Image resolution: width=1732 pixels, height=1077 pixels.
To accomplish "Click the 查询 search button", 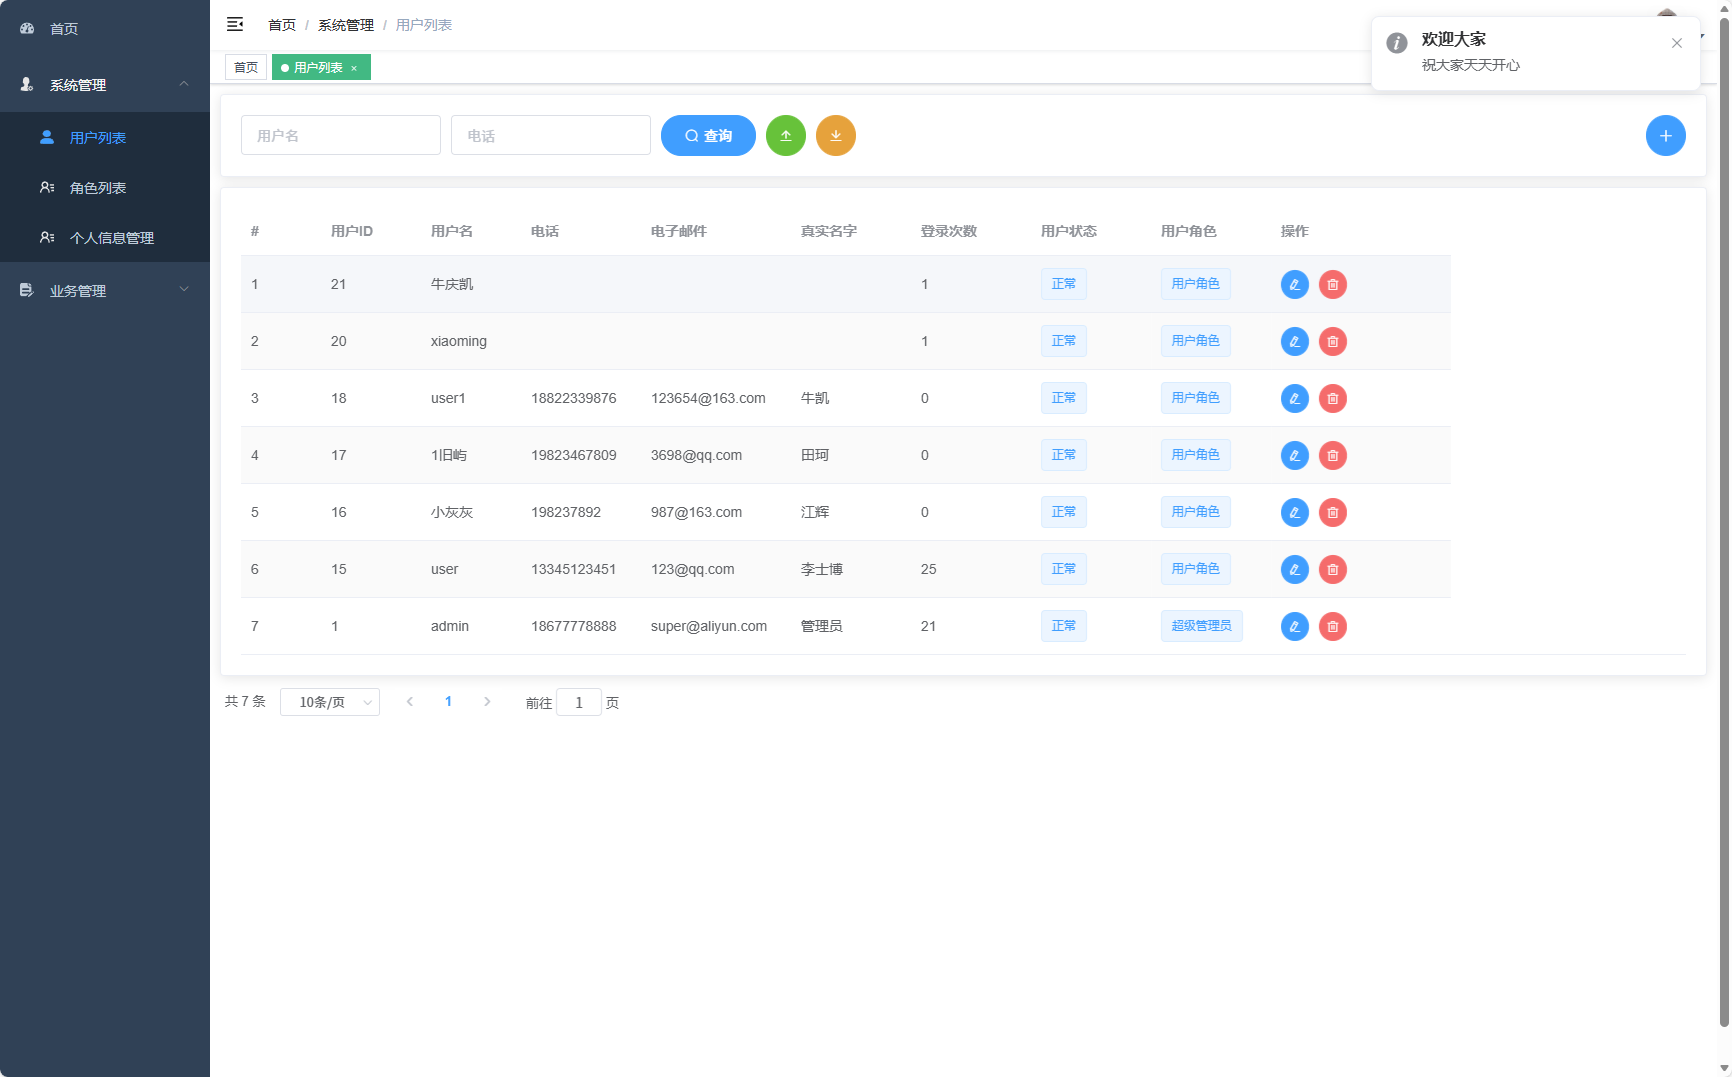I will point(708,136).
